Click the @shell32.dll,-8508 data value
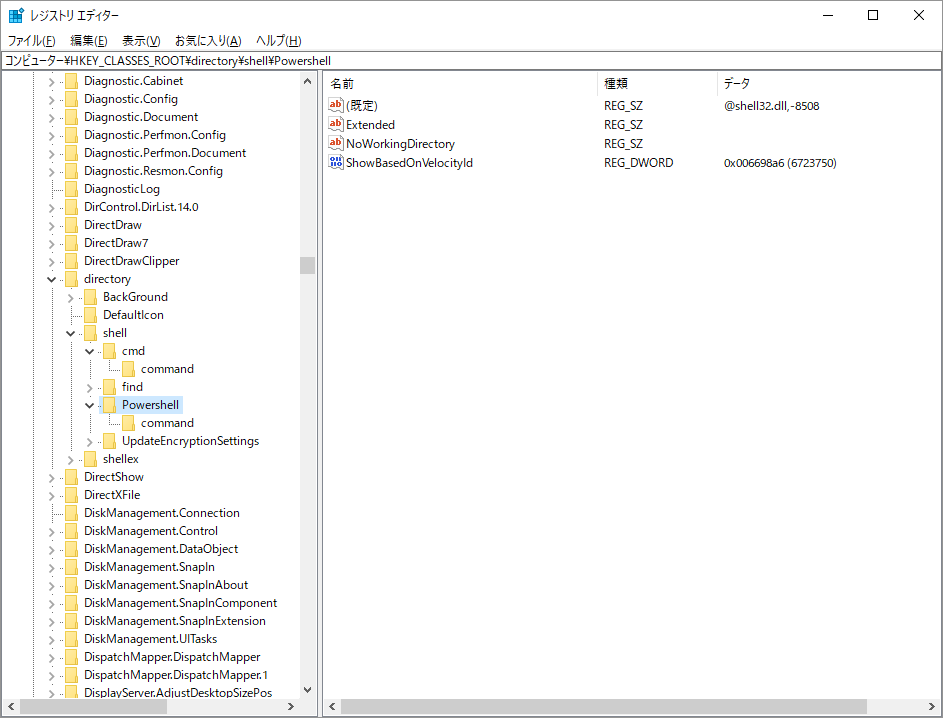Viewport: 943px width, 718px height. tap(772, 106)
